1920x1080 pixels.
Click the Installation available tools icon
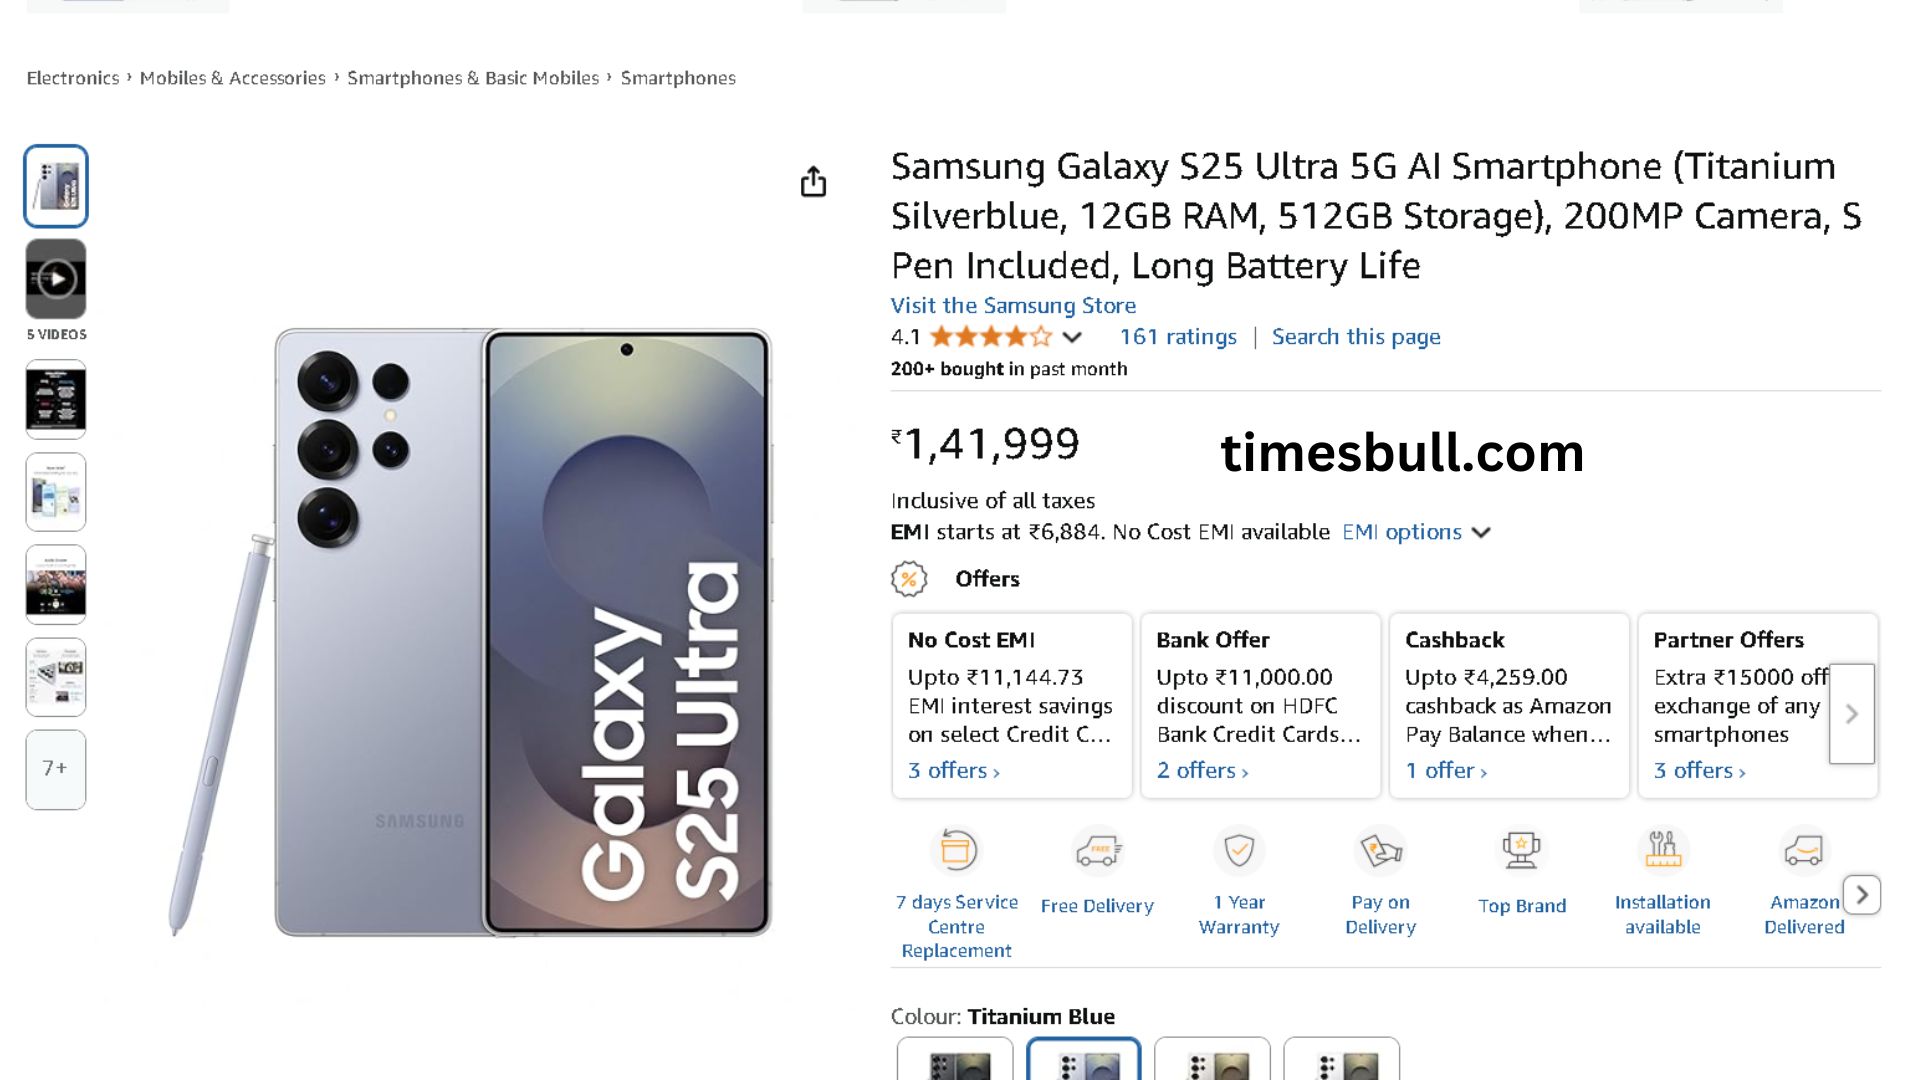(1662, 851)
